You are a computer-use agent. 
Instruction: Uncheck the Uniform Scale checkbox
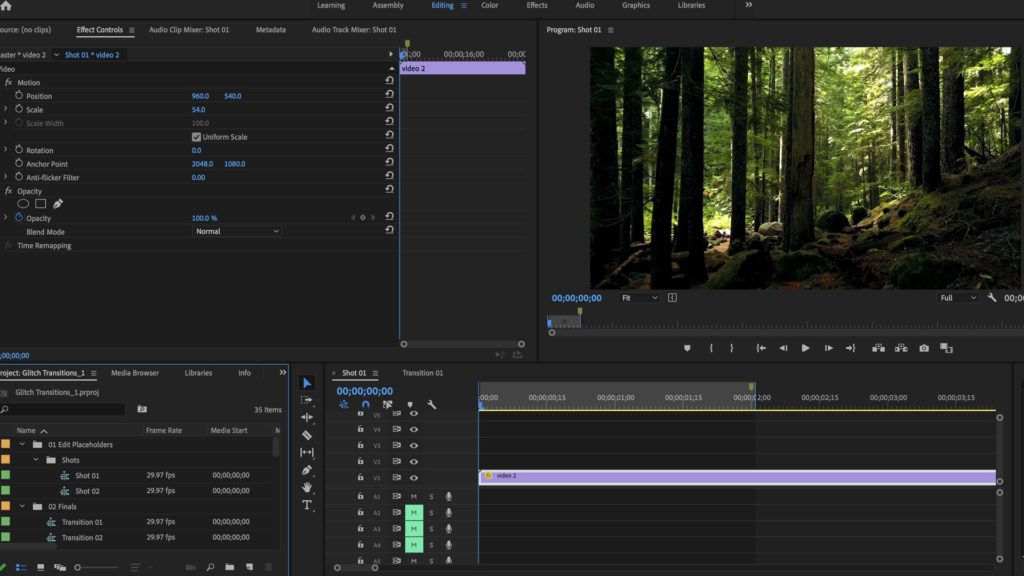tap(196, 137)
